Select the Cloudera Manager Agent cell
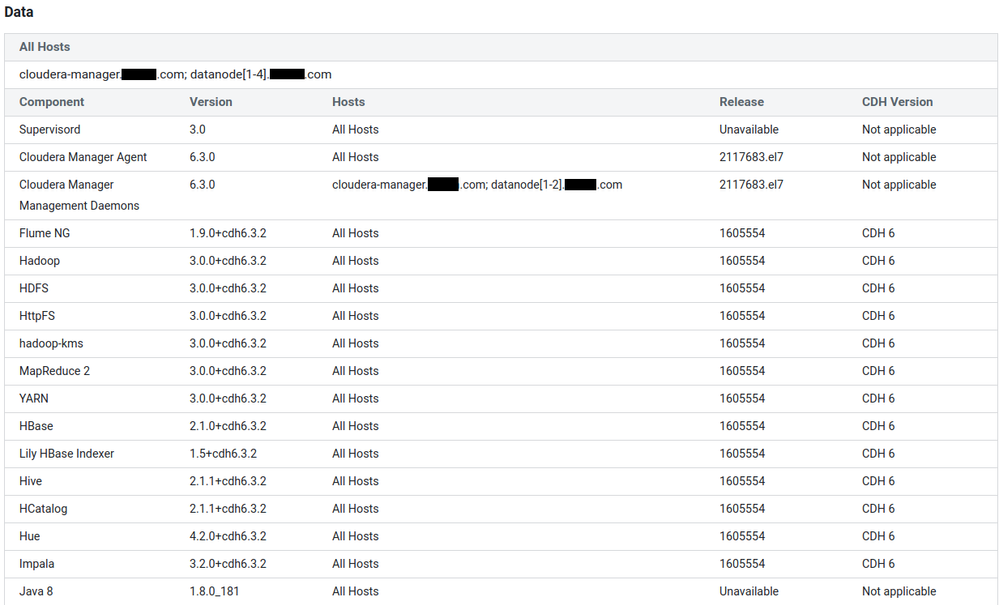This screenshot has height=605, width=999. (x=83, y=157)
